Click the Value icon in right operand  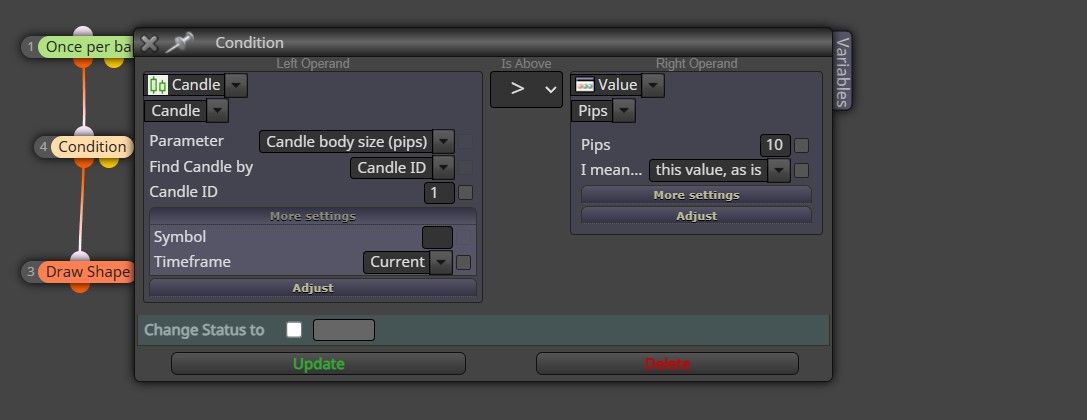click(x=585, y=85)
